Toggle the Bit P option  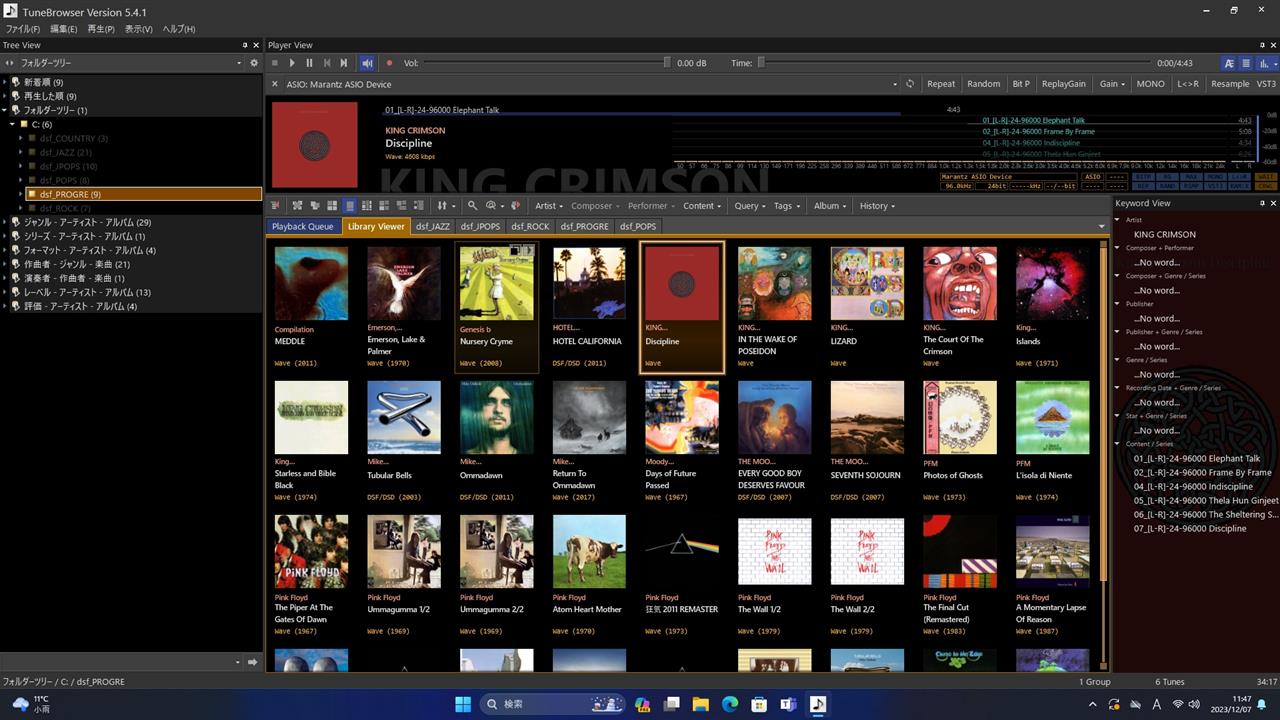pyautogui.click(x=1021, y=84)
